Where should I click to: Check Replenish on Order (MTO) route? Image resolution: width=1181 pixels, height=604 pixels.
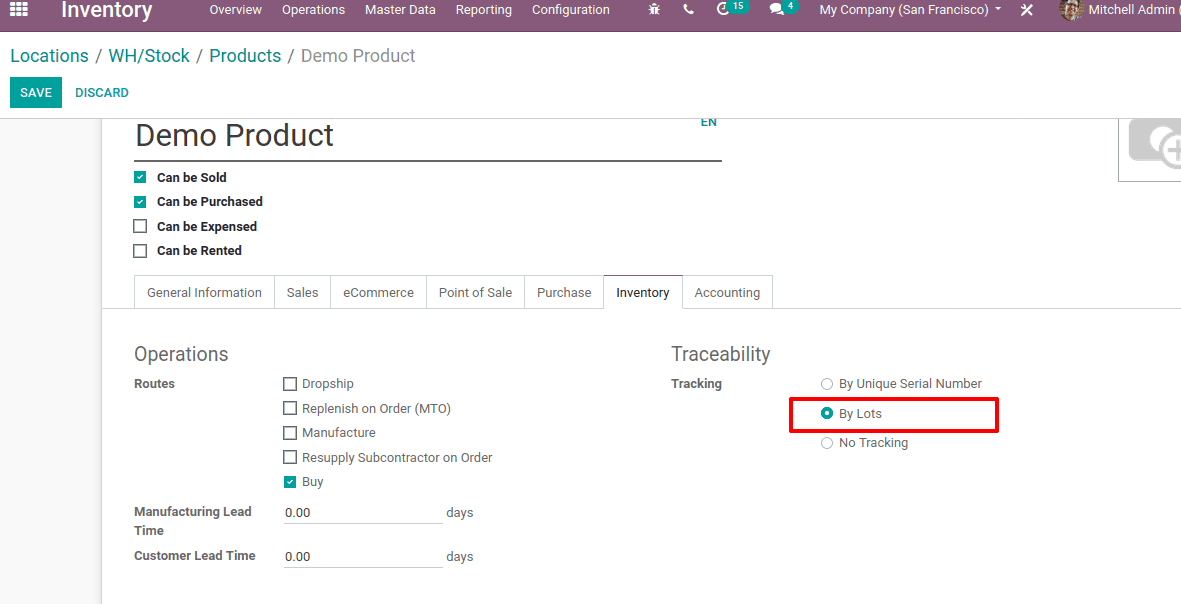(x=290, y=408)
